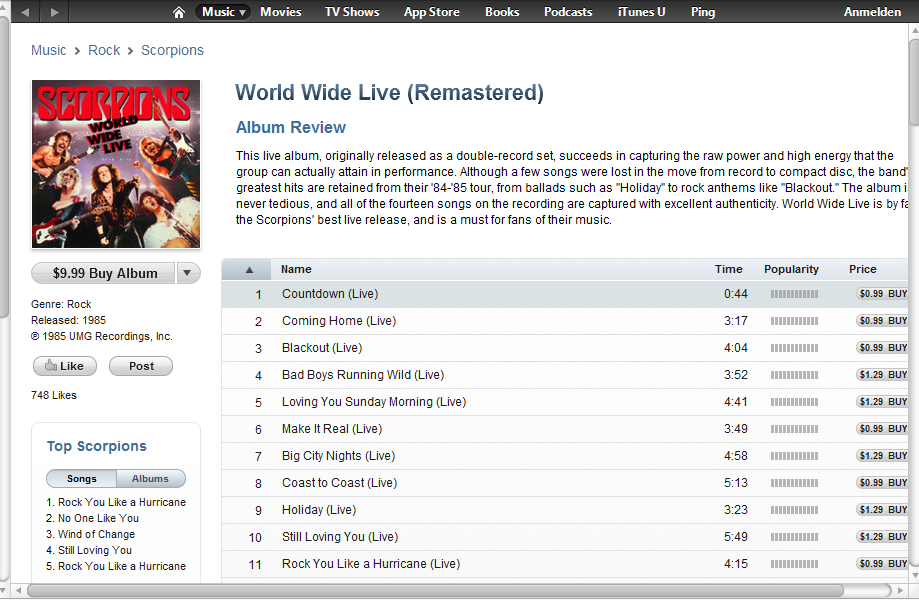The width and height of the screenshot is (919, 600).
Task: Buy Countdown (Live) for $0.99
Action: pyautogui.click(x=883, y=294)
